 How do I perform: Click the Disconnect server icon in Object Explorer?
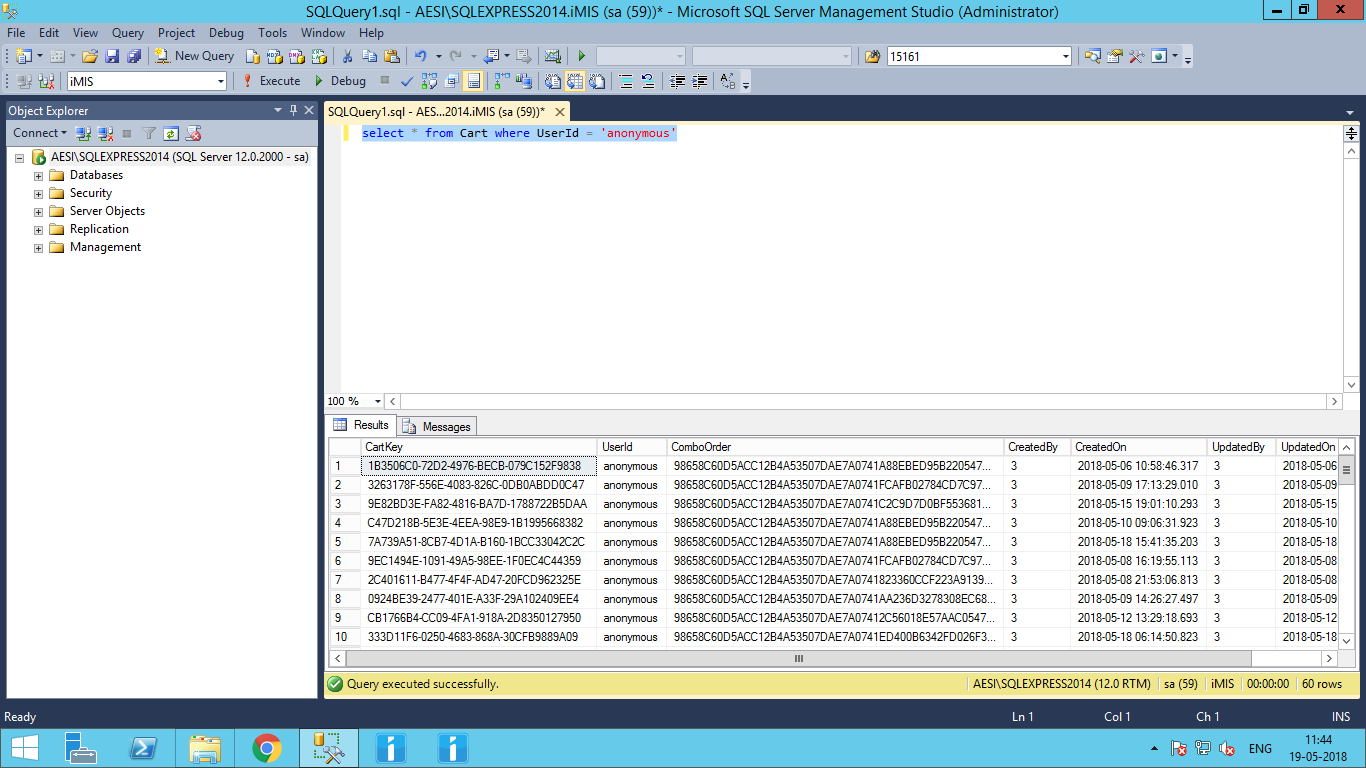105,133
